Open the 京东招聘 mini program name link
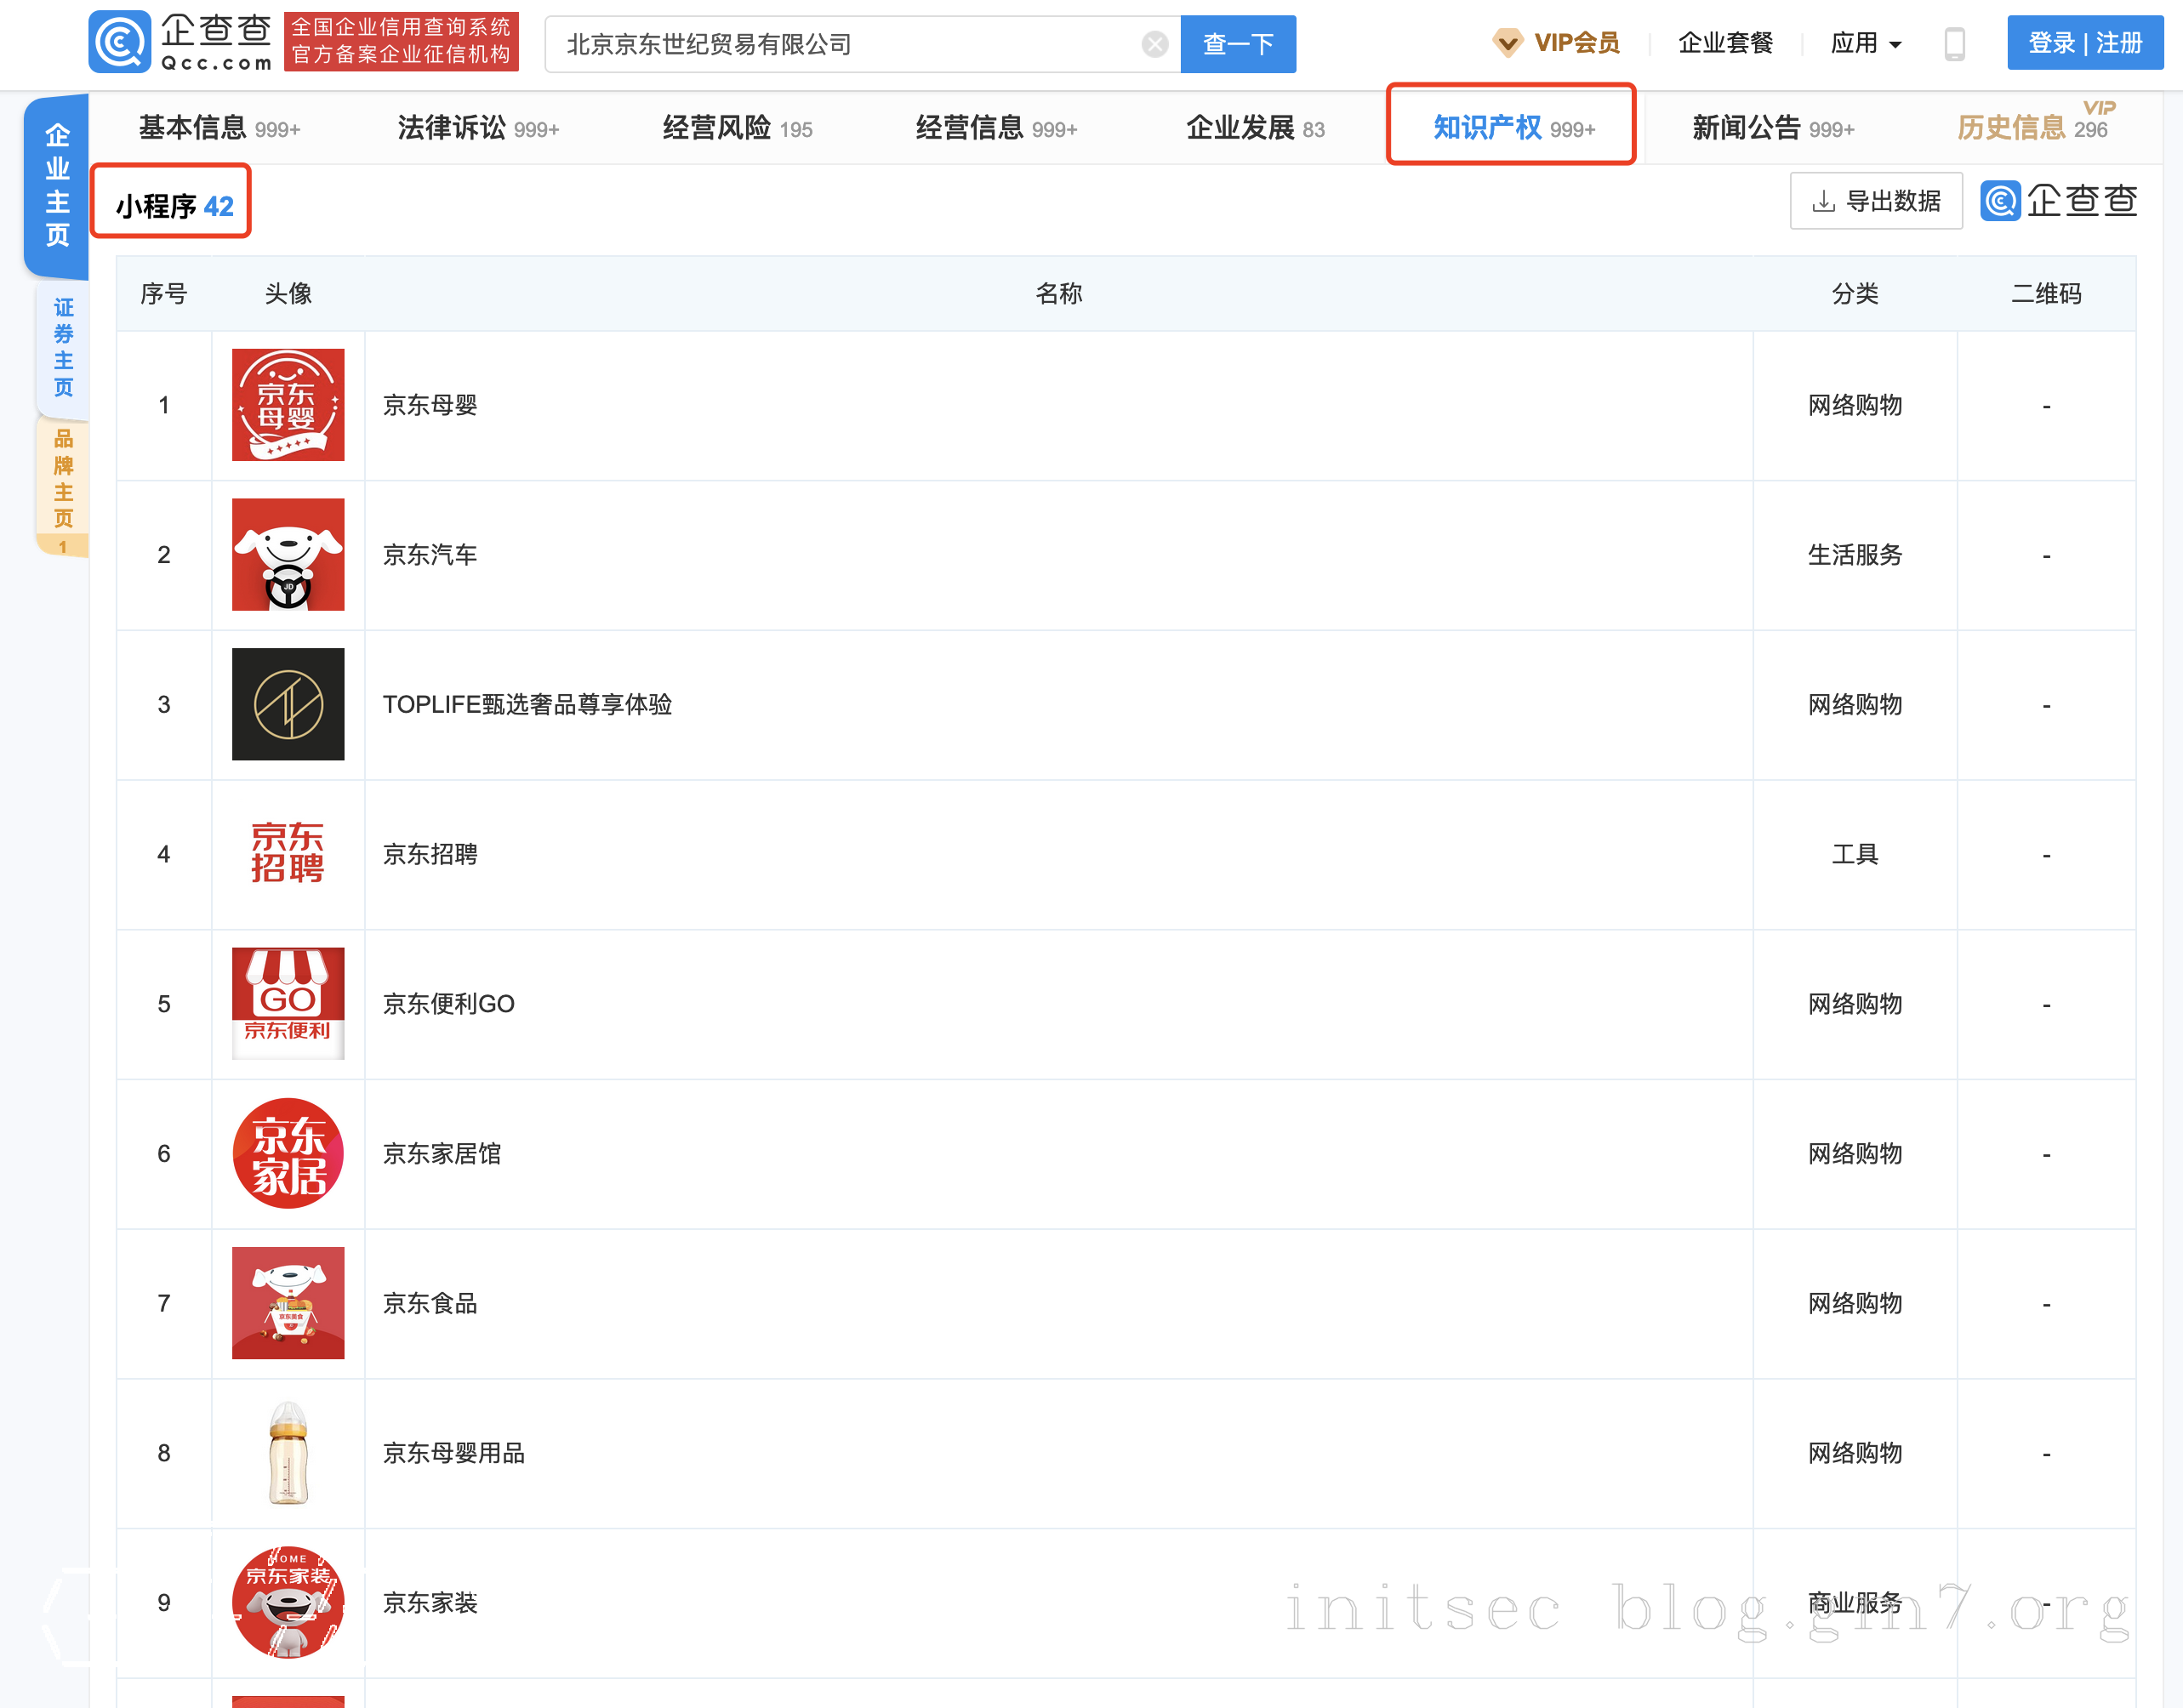Image resolution: width=2183 pixels, height=1708 pixels. pyautogui.click(x=430, y=854)
